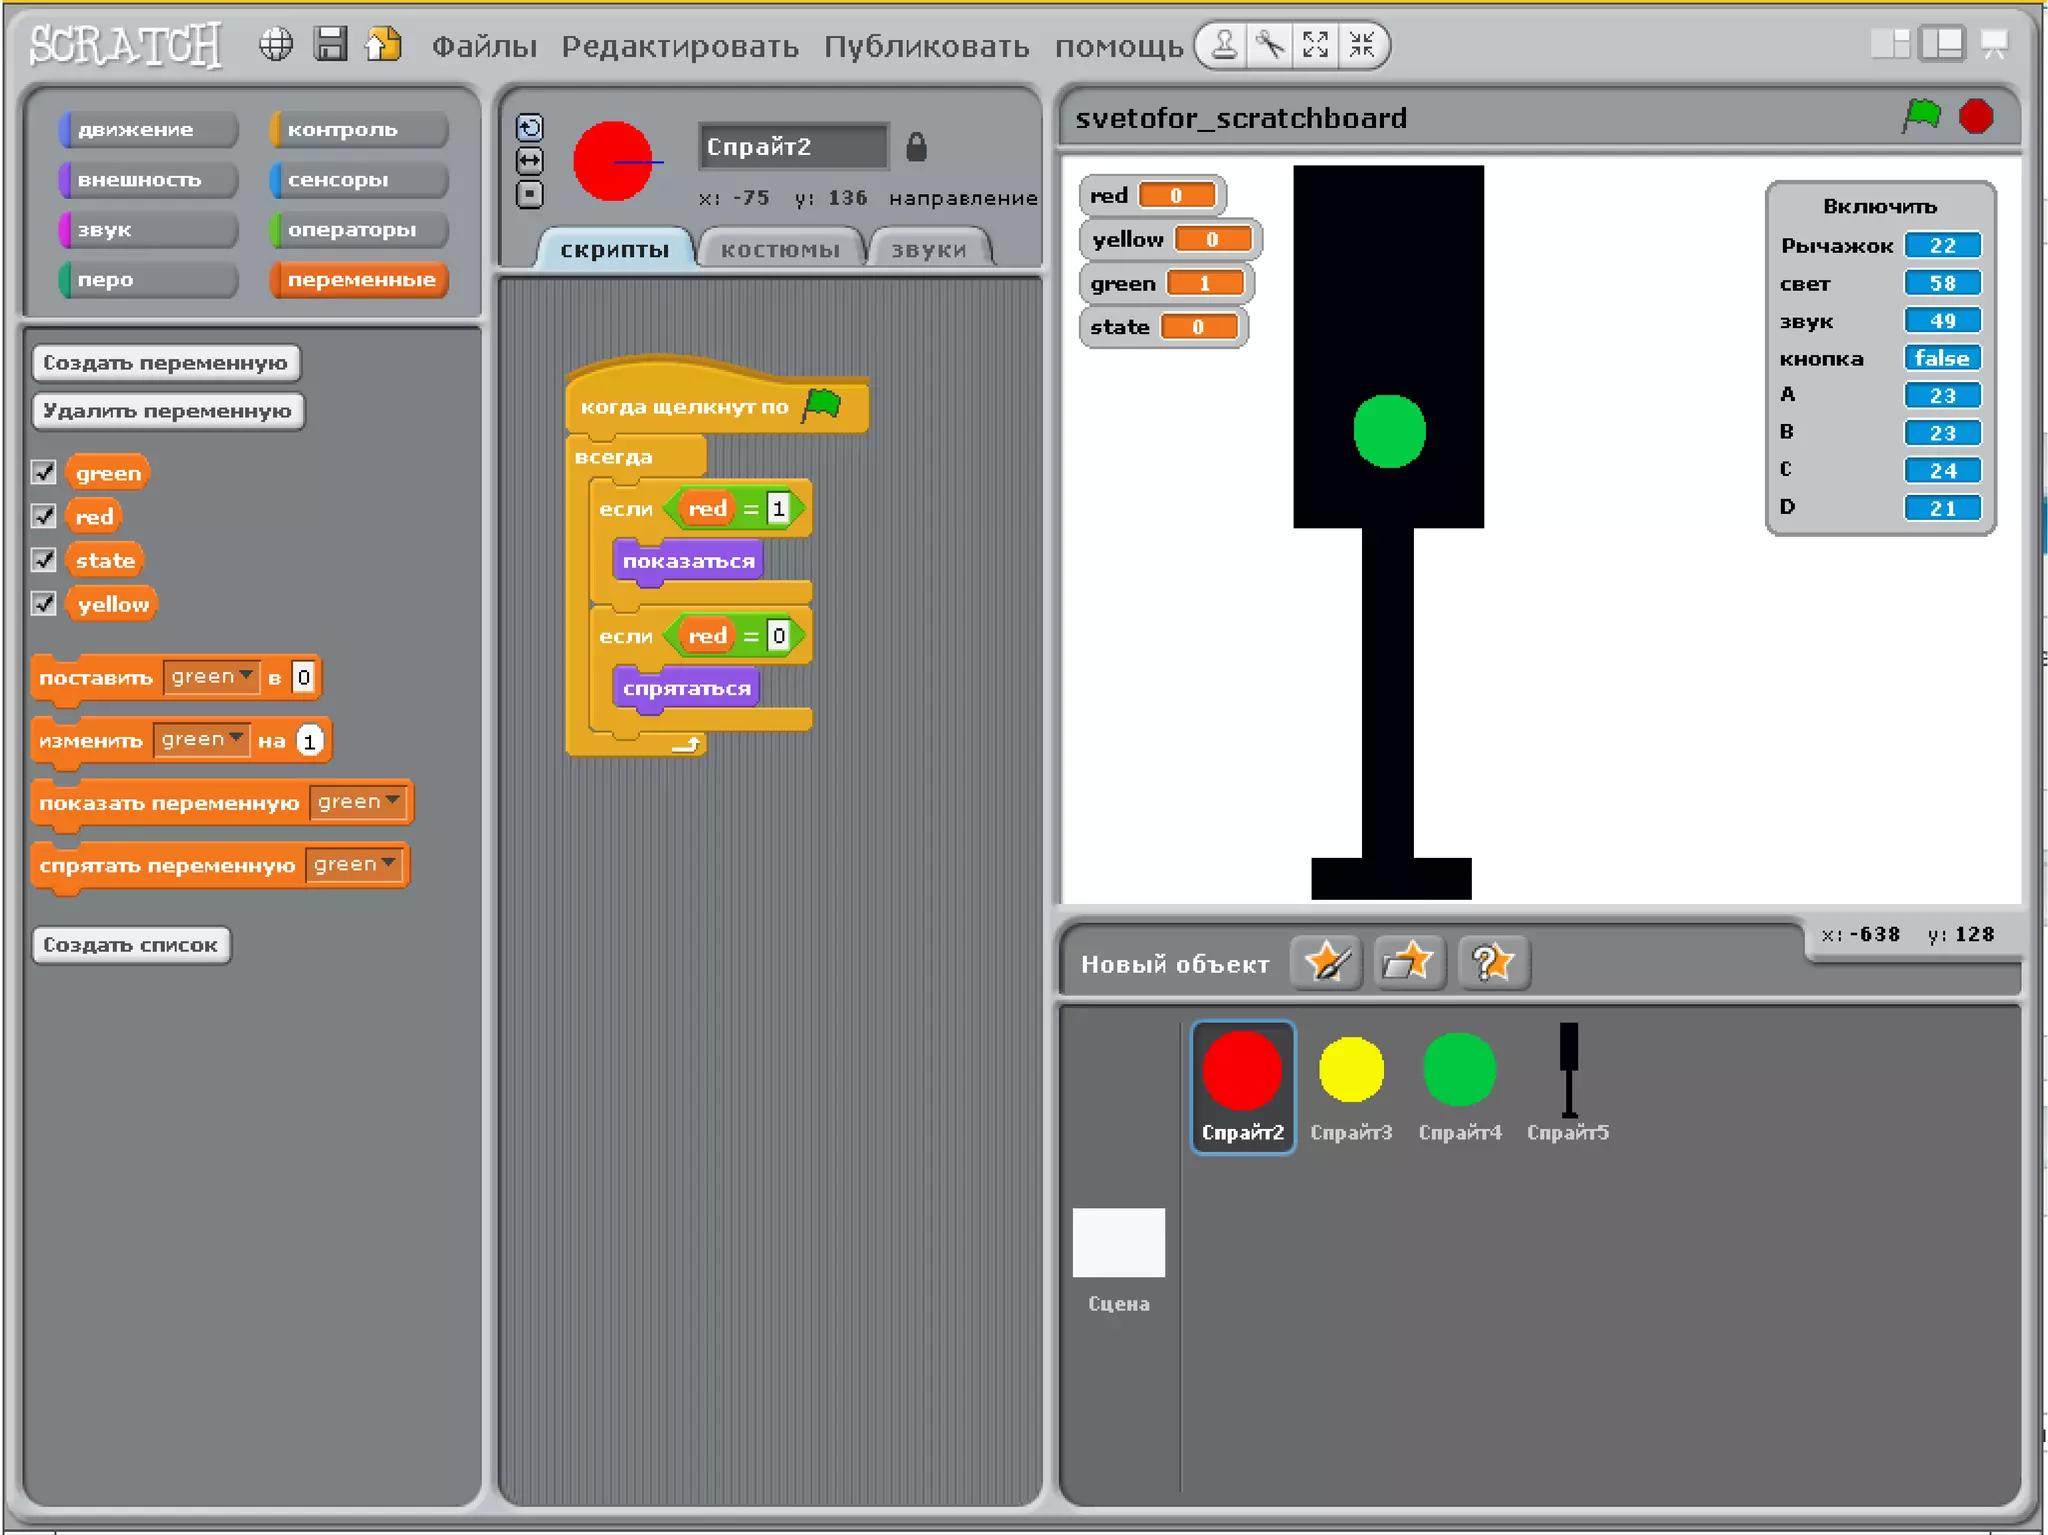Click the globe language icon
This screenshot has width=2048, height=1535.
pos(276,45)
